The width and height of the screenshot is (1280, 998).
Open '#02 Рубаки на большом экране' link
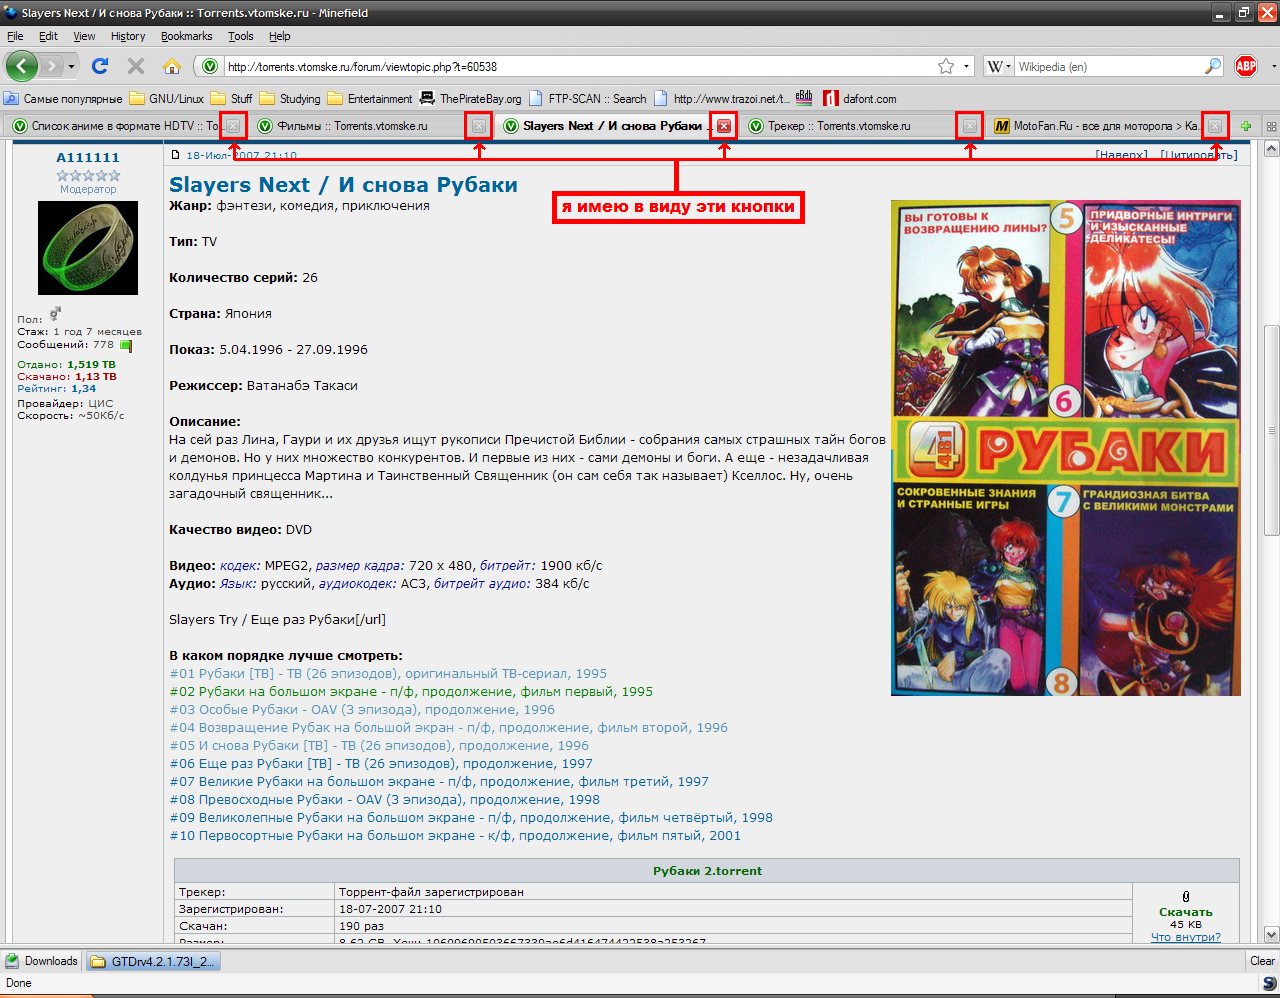tap(411, 691)
